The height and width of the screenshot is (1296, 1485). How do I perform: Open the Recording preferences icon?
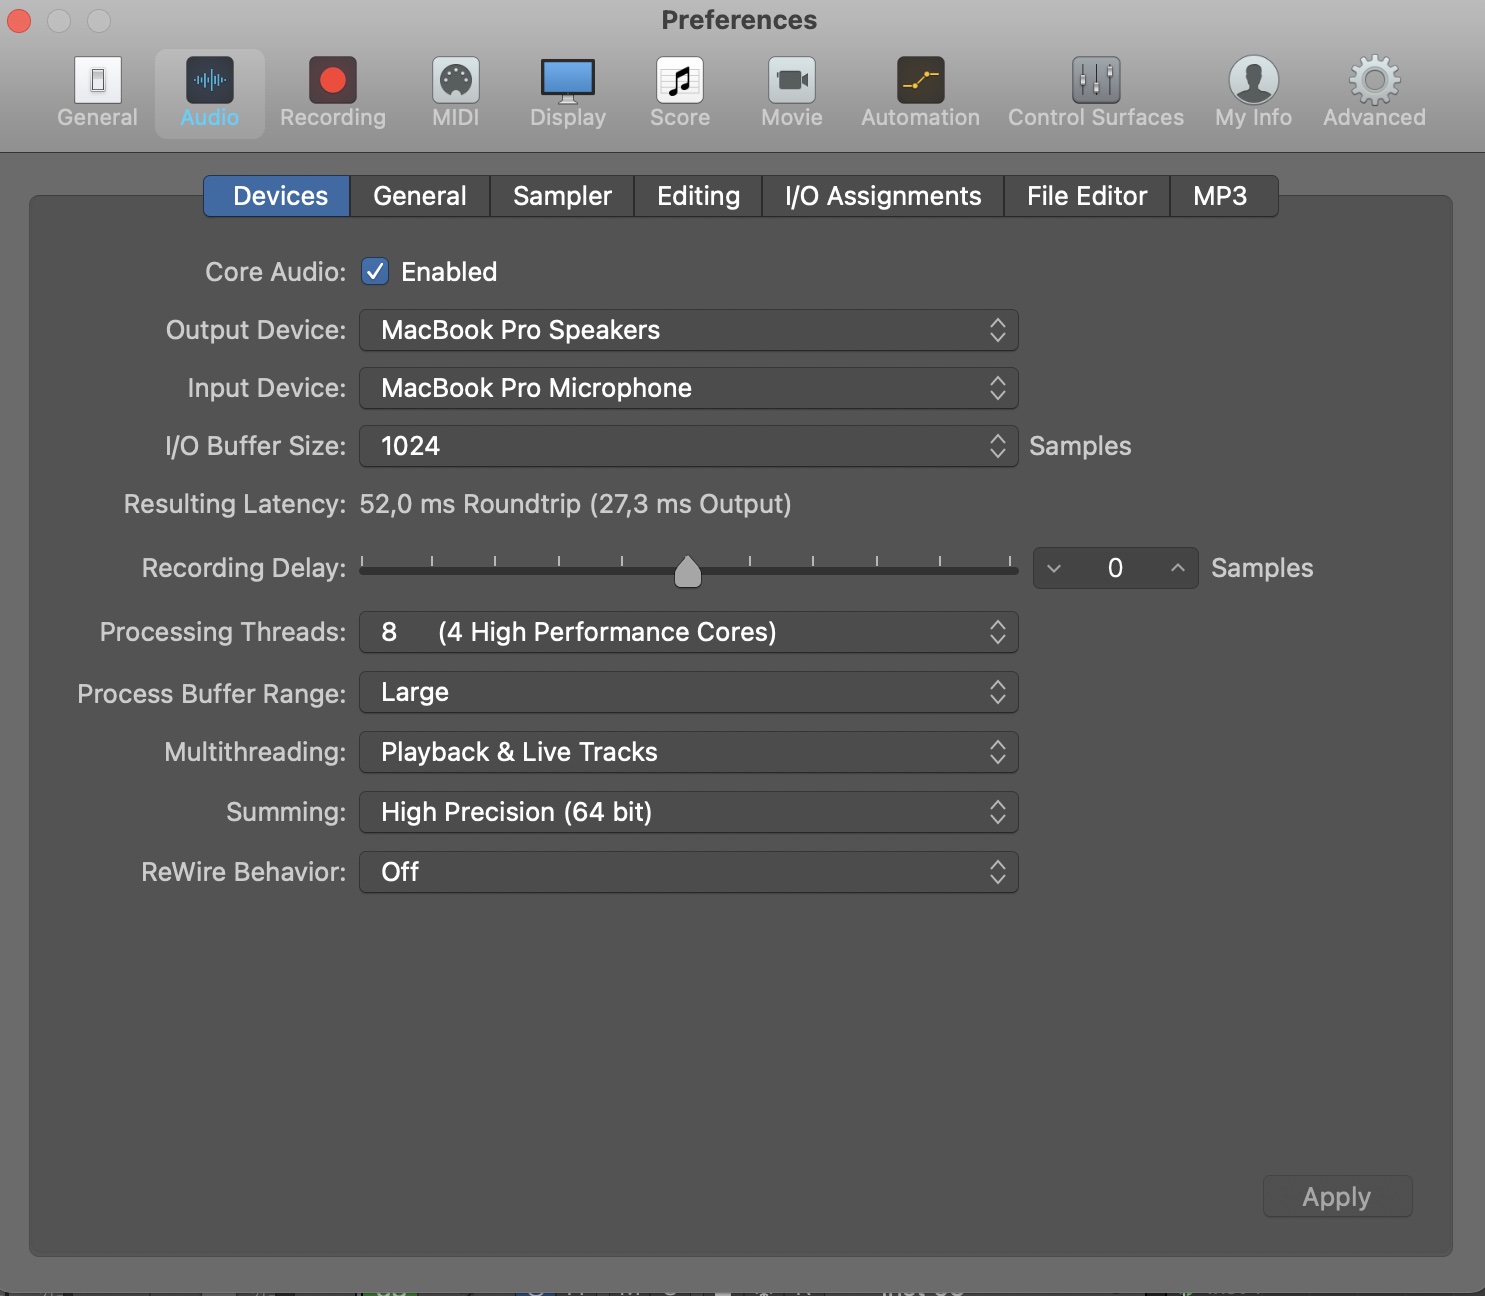[x=333, y=80]
